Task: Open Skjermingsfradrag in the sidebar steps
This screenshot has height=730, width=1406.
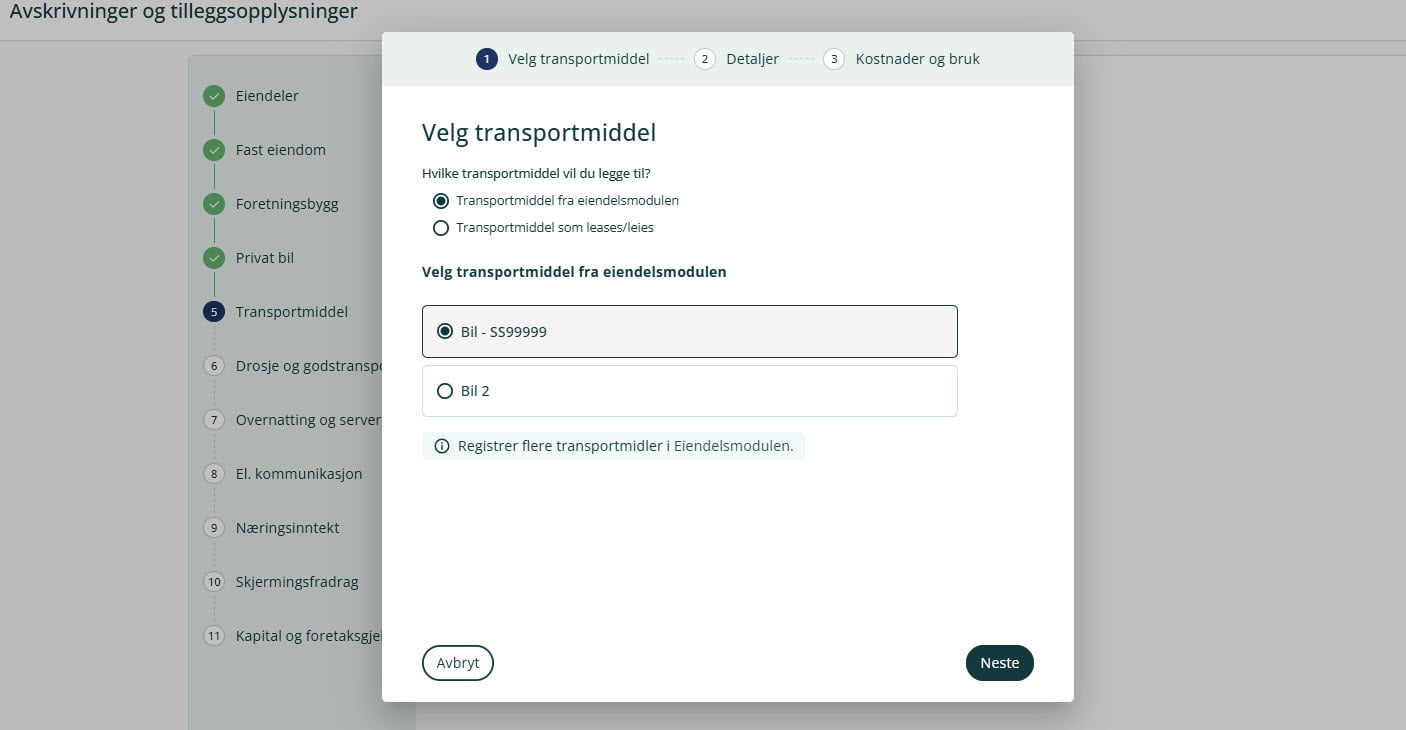Action: pos(296,582)
